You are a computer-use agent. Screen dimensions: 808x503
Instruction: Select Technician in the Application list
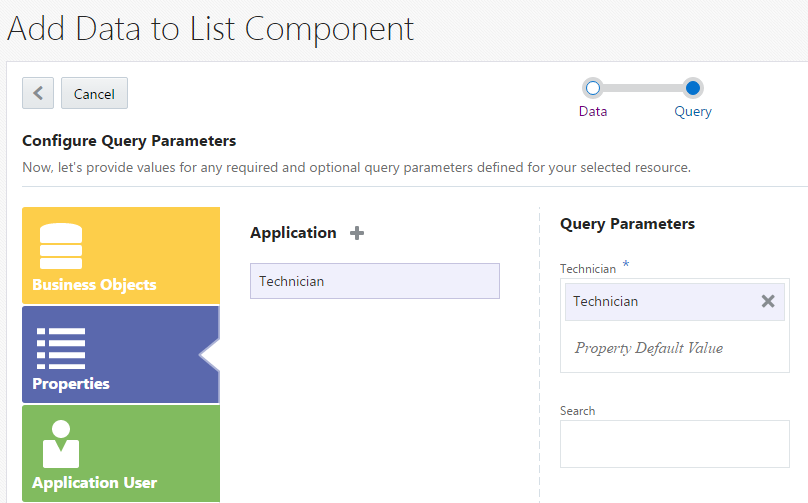(x=374, y=281)
